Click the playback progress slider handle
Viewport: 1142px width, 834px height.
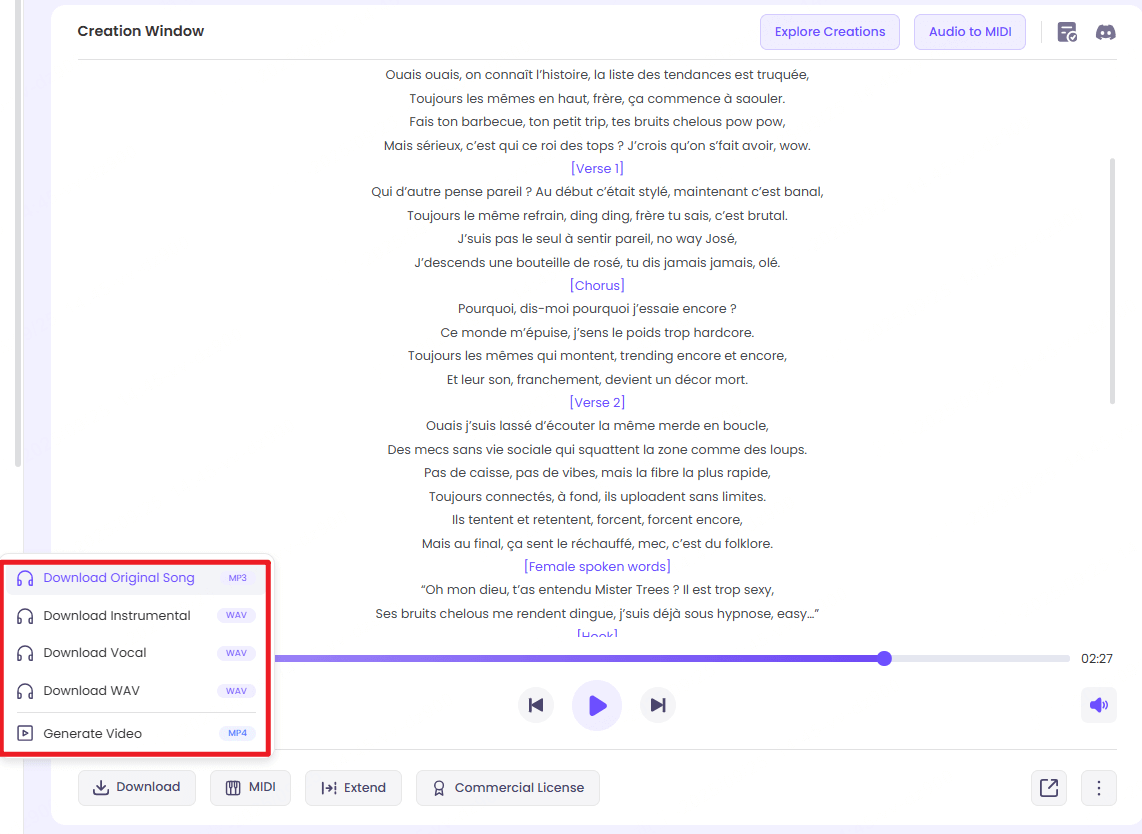(x=884, y=658)
